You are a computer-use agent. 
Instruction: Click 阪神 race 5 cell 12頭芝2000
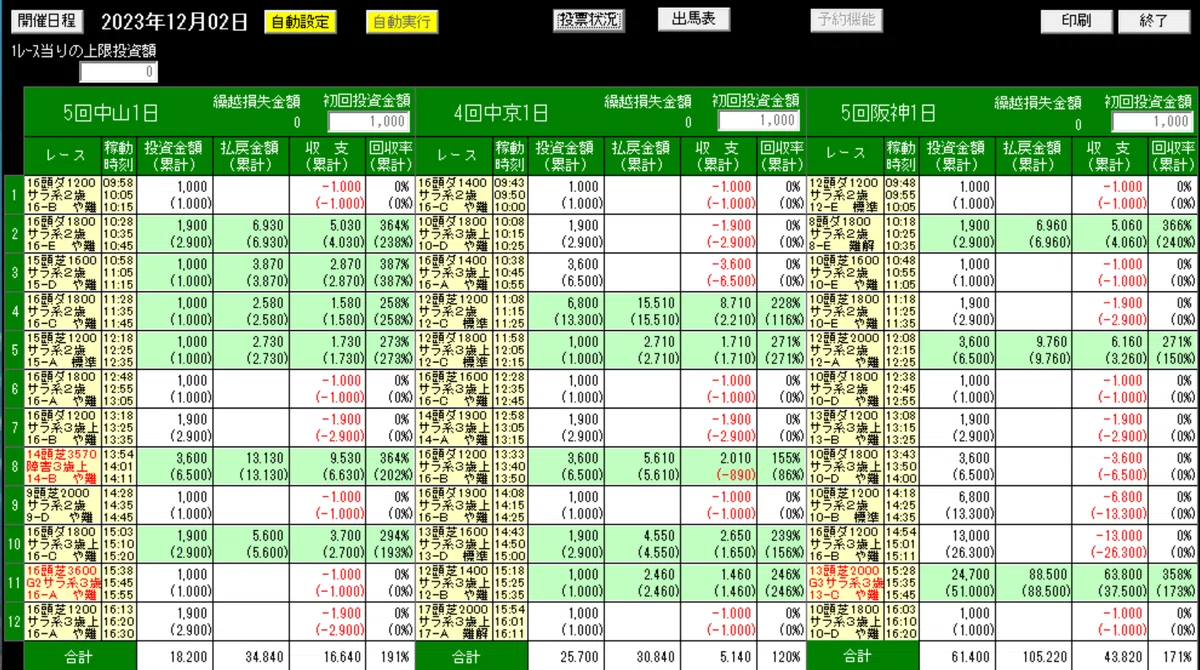[x=845, y=349]
